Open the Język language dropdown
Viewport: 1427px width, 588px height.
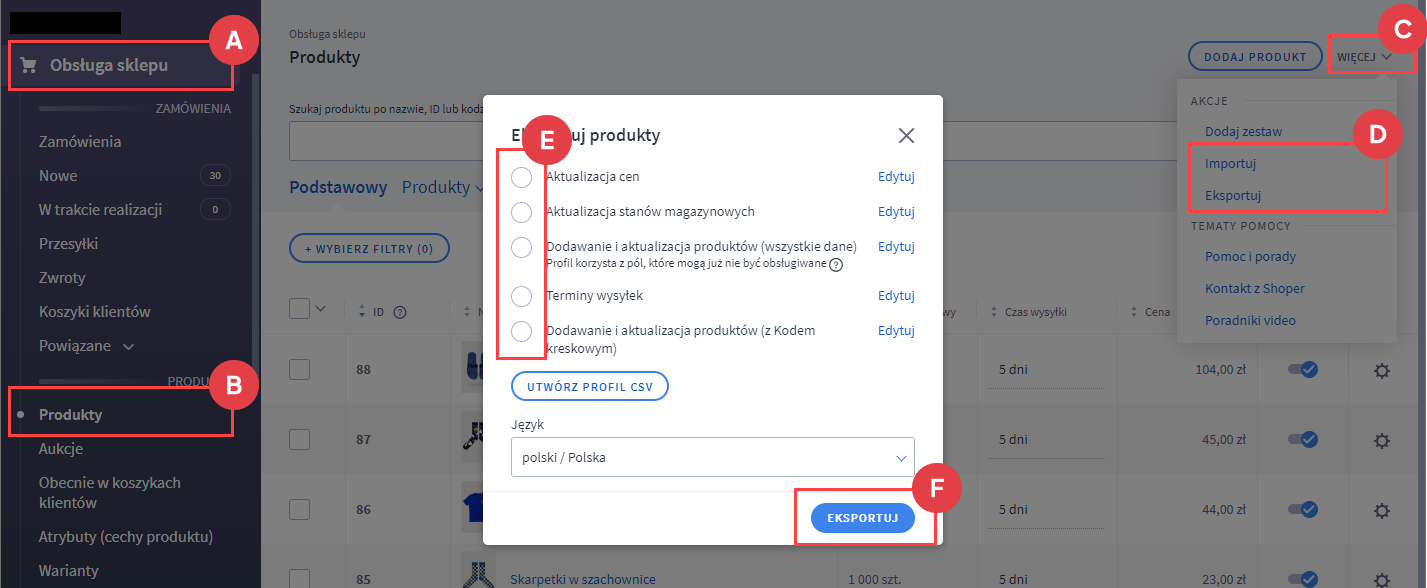713,457
